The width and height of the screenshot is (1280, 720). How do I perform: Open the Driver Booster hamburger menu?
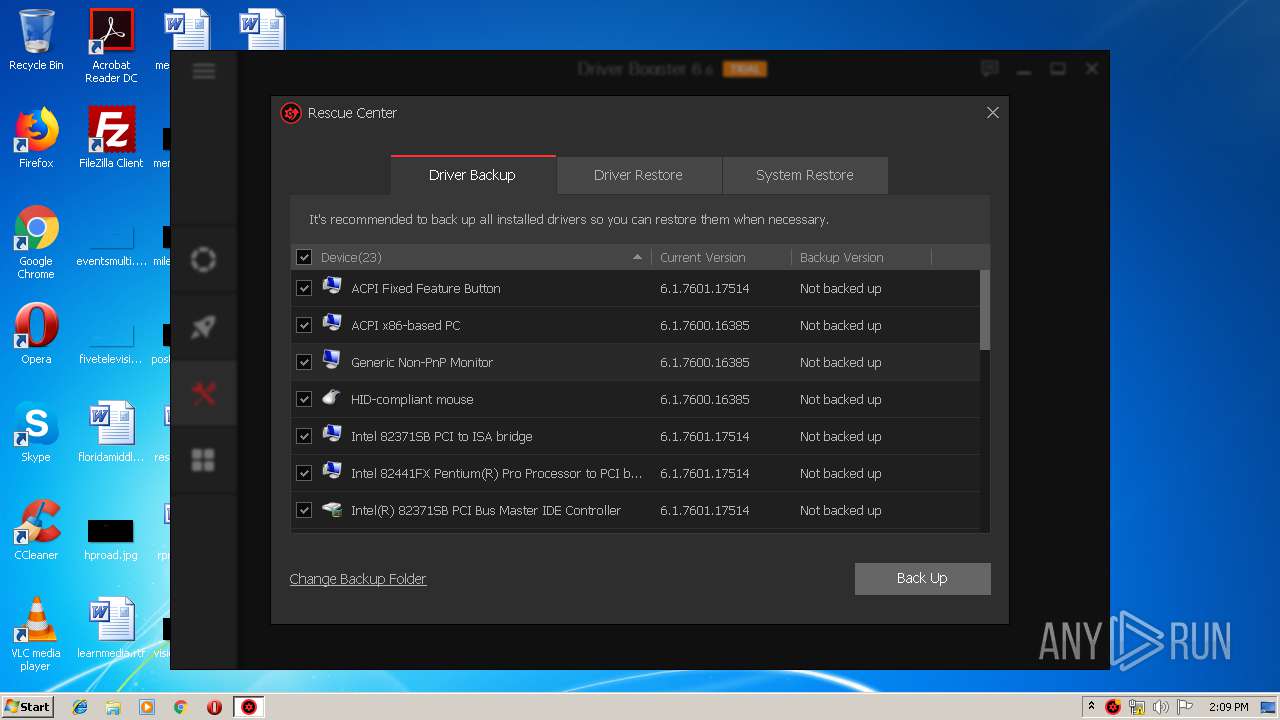click(x=204, y=70)
